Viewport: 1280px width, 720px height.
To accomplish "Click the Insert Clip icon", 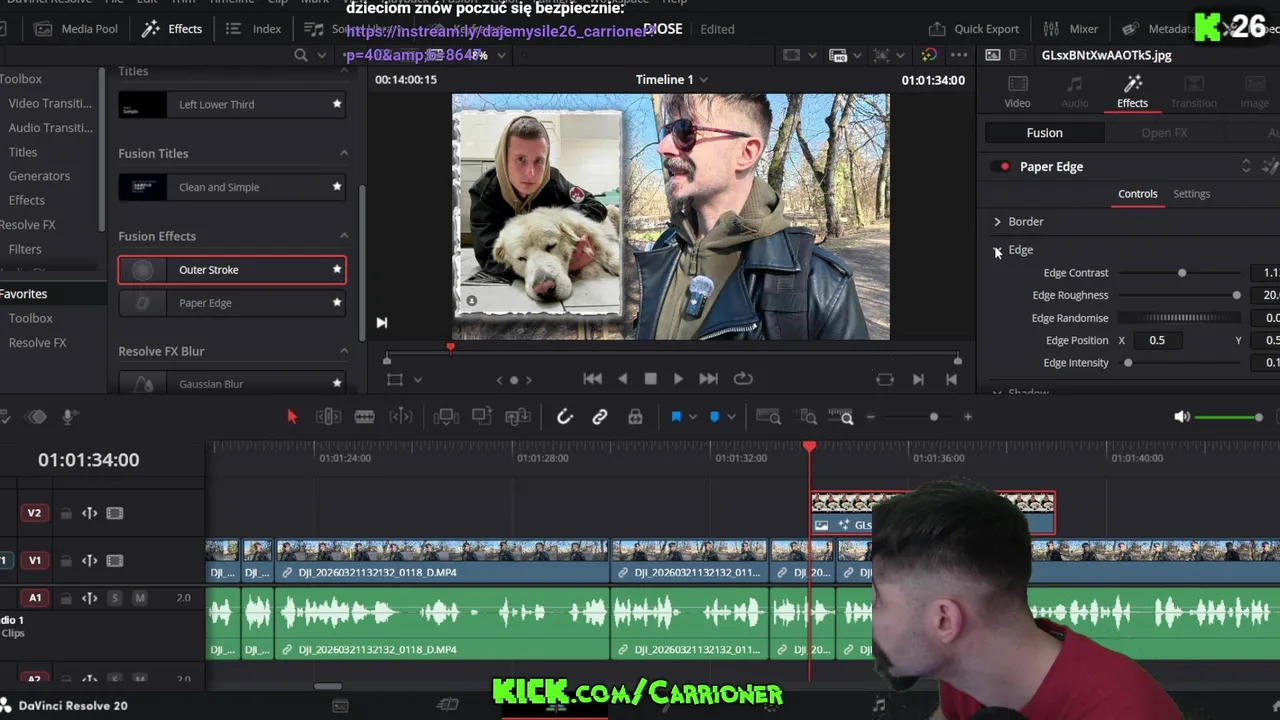I will coord(446,417).
